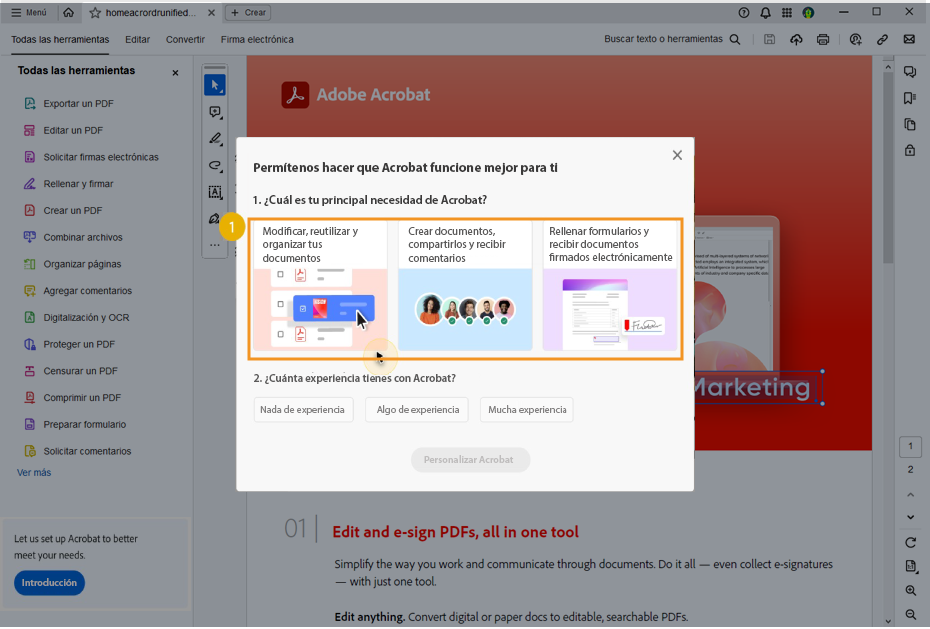Open the '+ Crear' tab dropdown
This screenshot has width=930, height=629.
click(248, 12)
